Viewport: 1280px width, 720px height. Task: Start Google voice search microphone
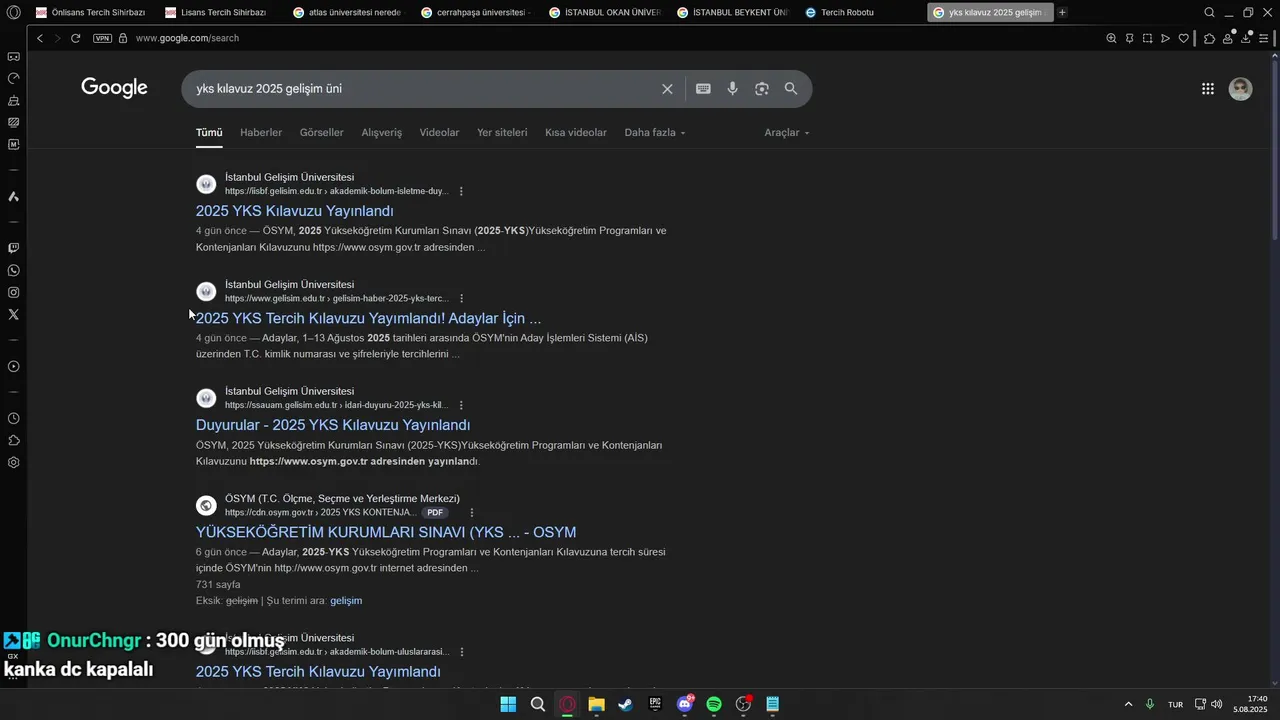(732, 89)
